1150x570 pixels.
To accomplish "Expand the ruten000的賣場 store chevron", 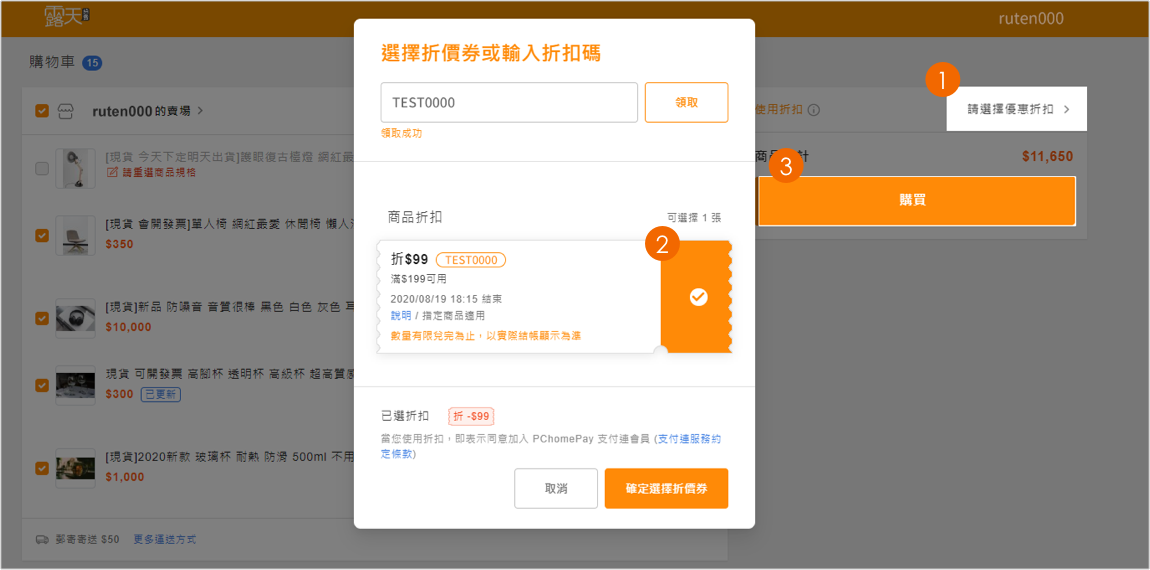I will pyautogui.click(x=200, y=111).
